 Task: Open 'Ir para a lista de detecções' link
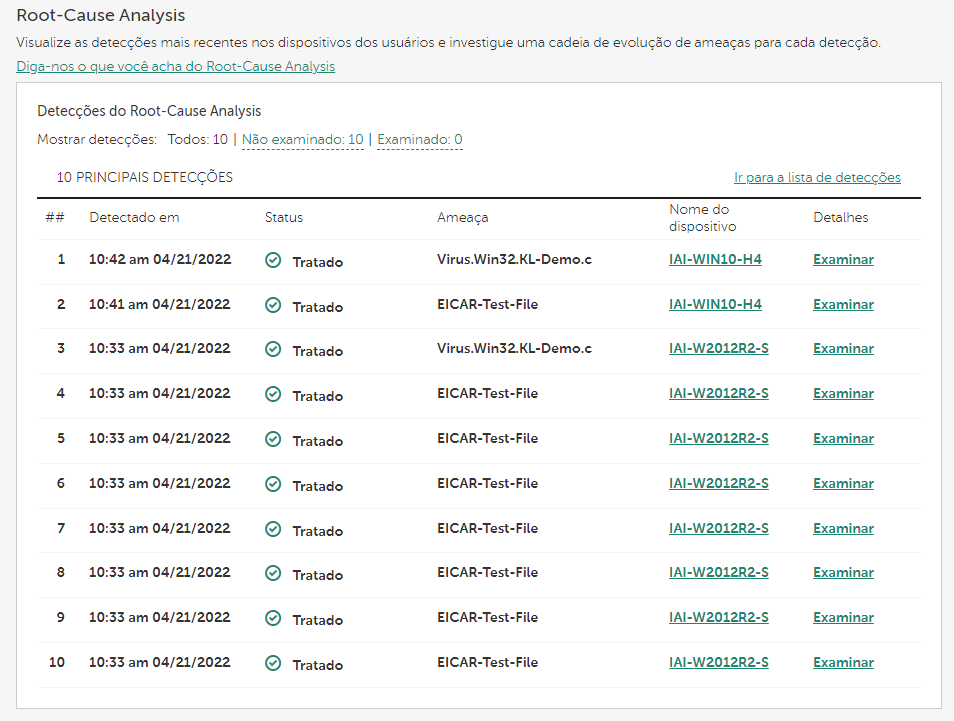[817, 178]
